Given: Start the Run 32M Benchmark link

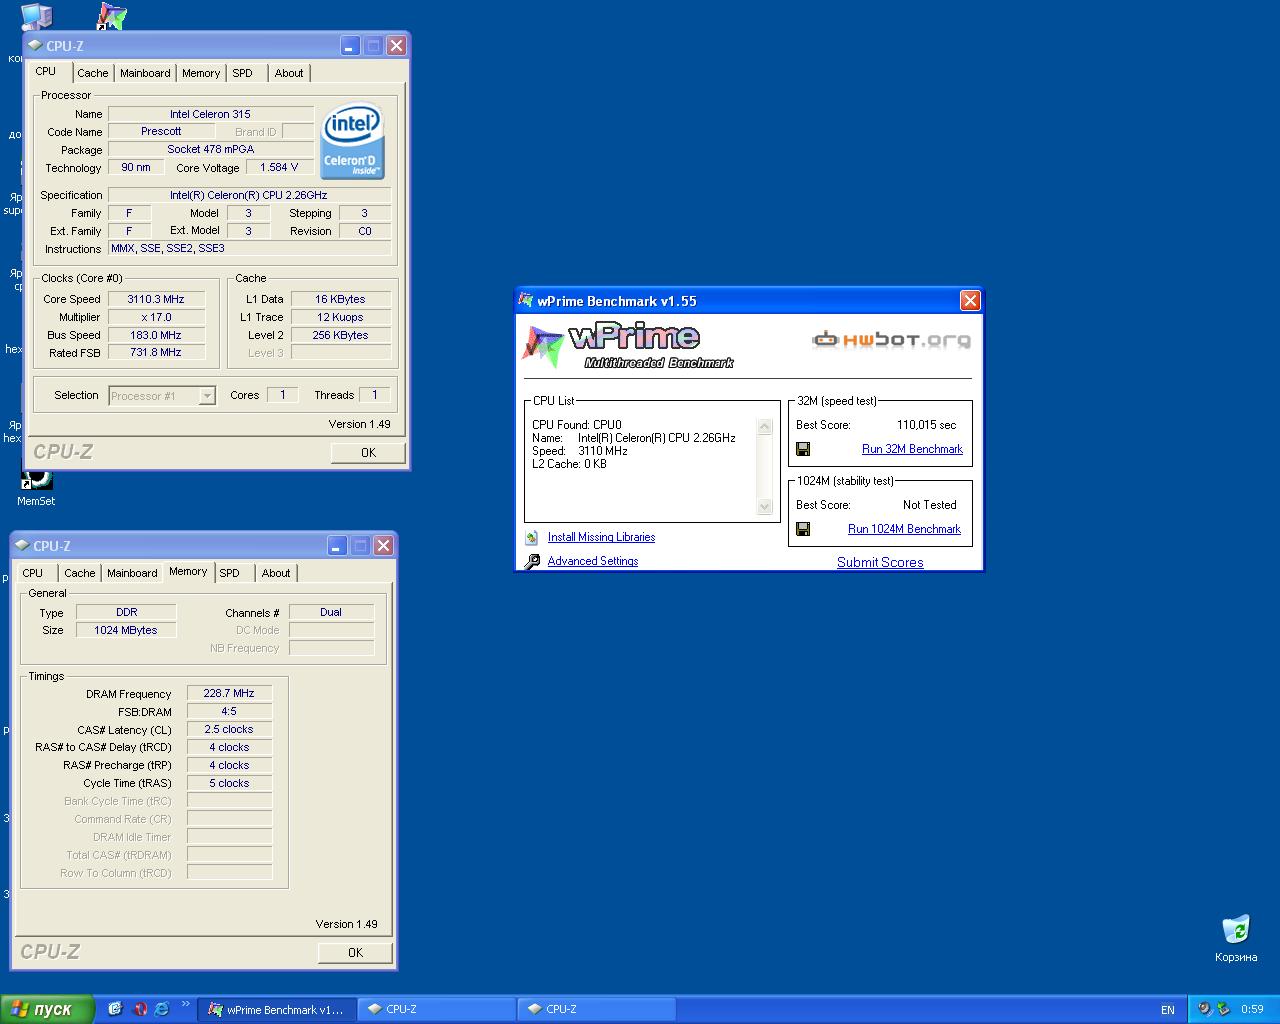Looking at the screenshot, I should pos(912,449).
